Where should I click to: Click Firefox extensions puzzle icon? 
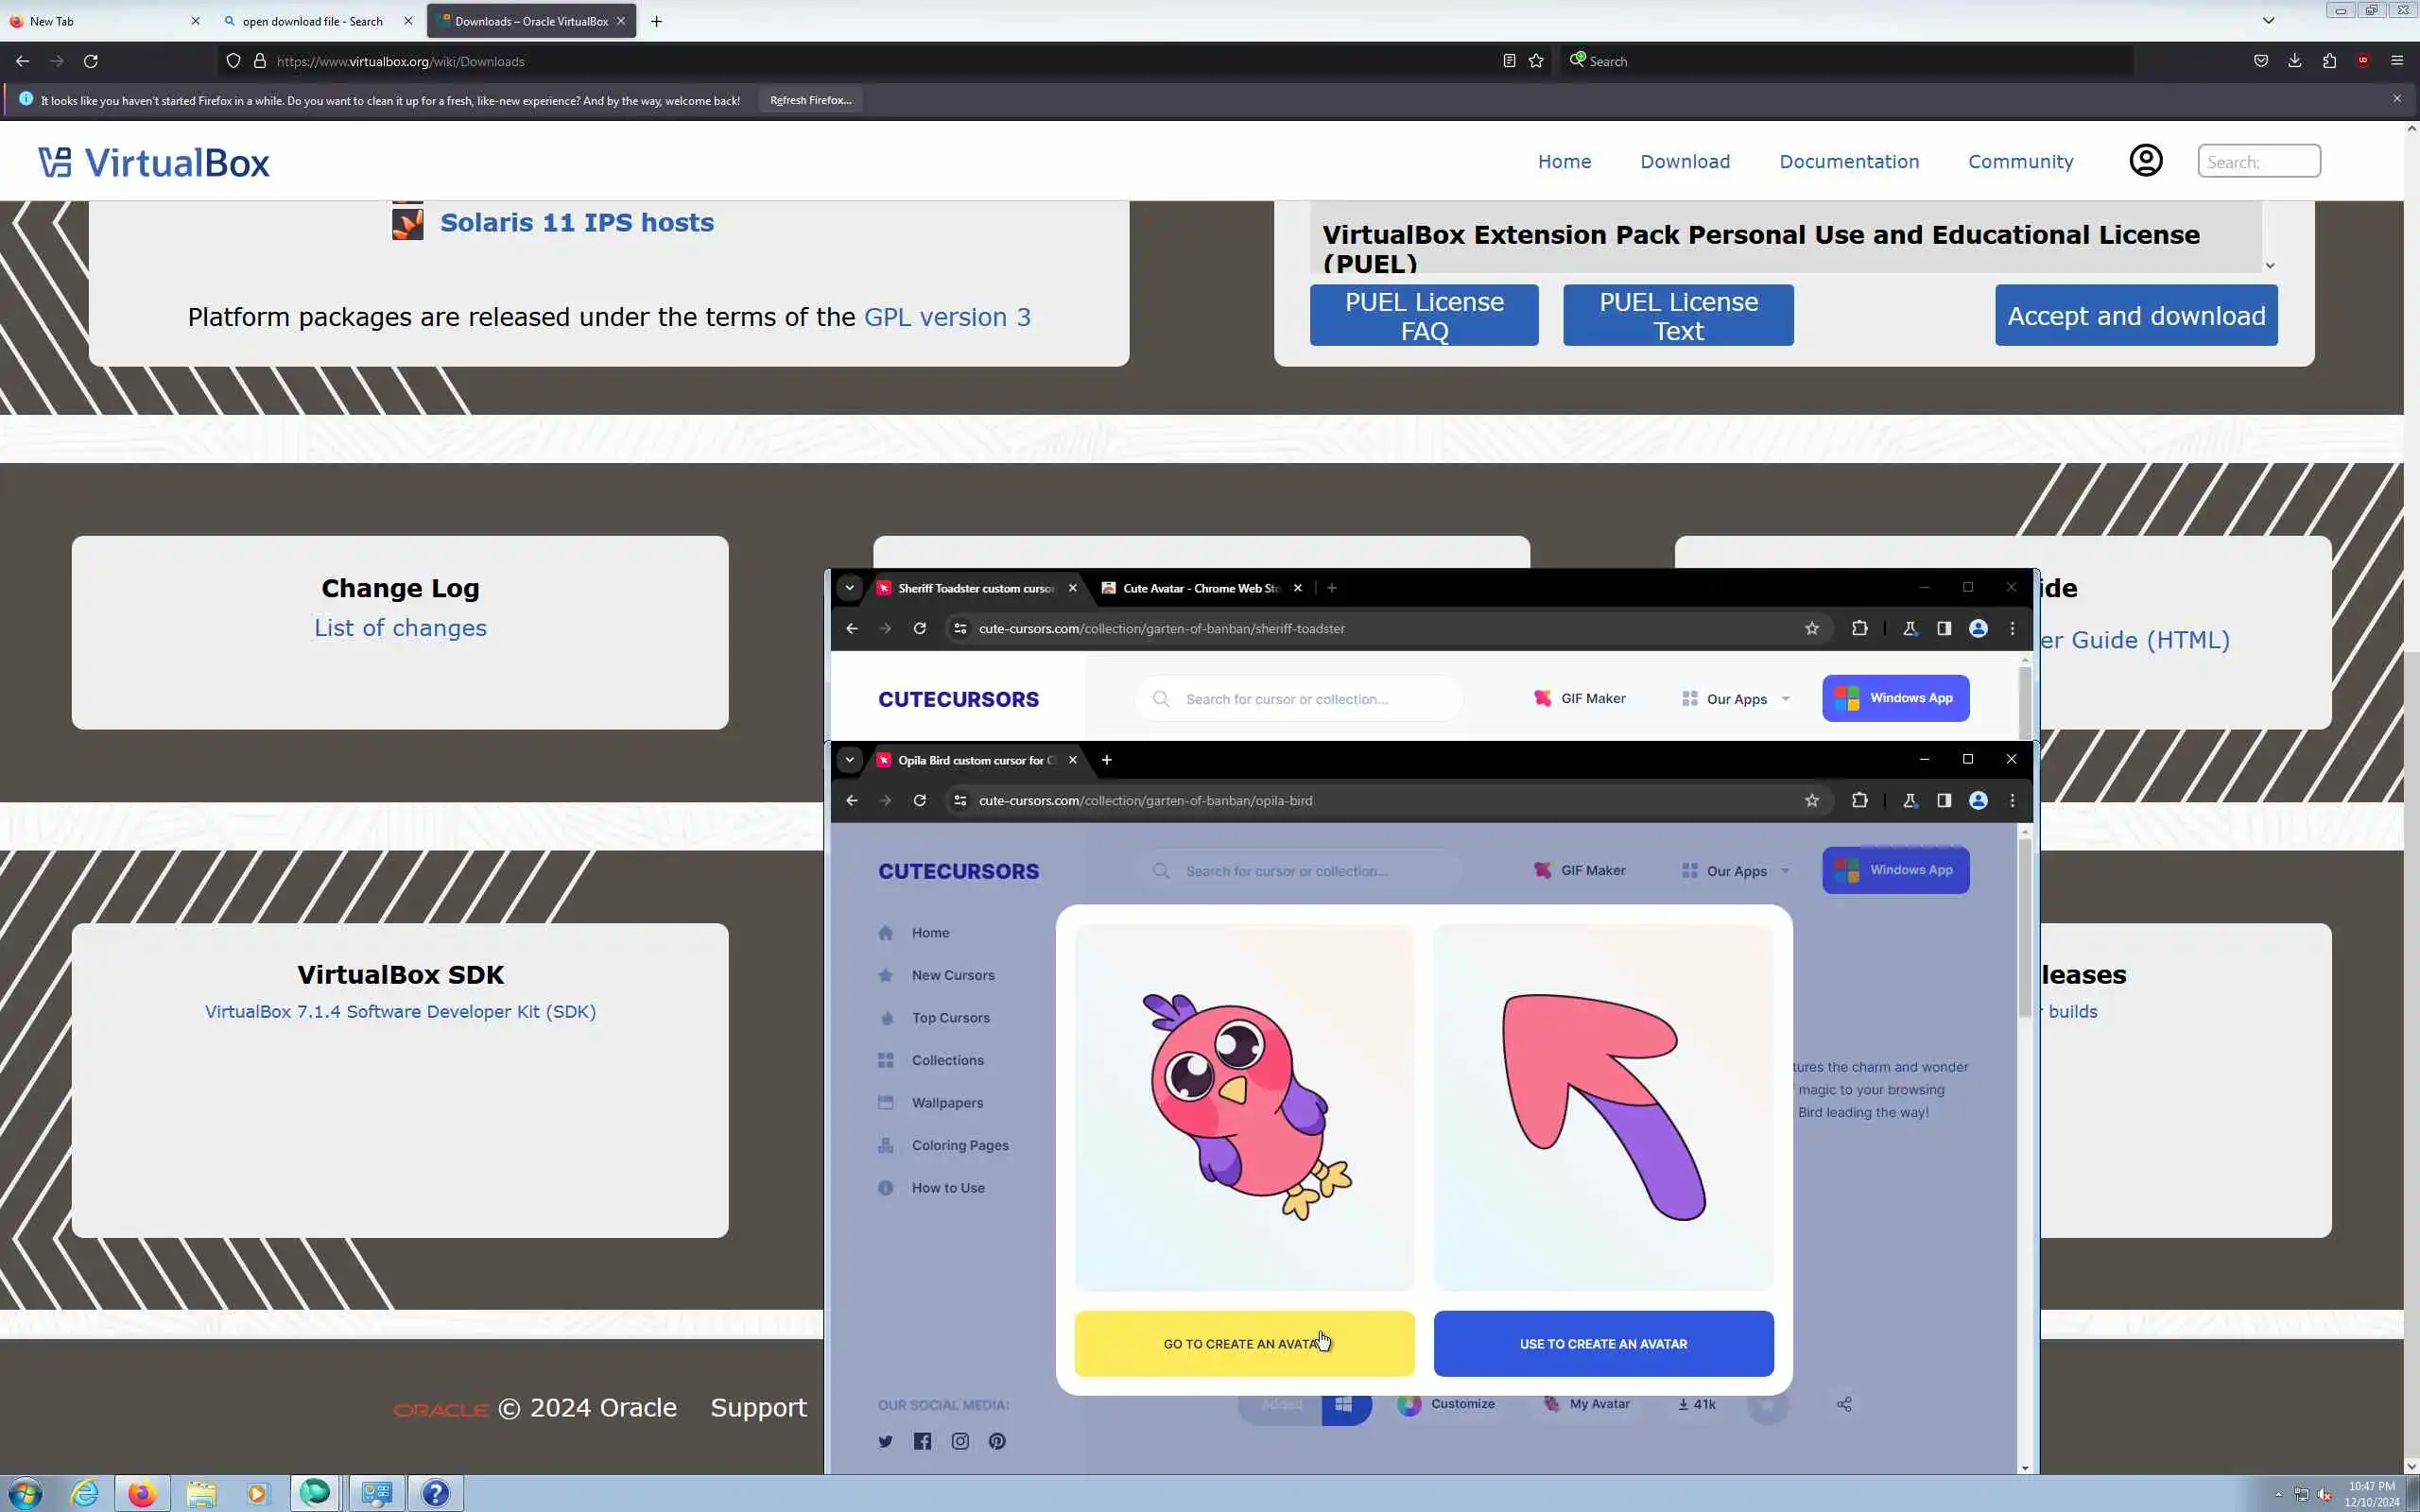click(2329, 61)
